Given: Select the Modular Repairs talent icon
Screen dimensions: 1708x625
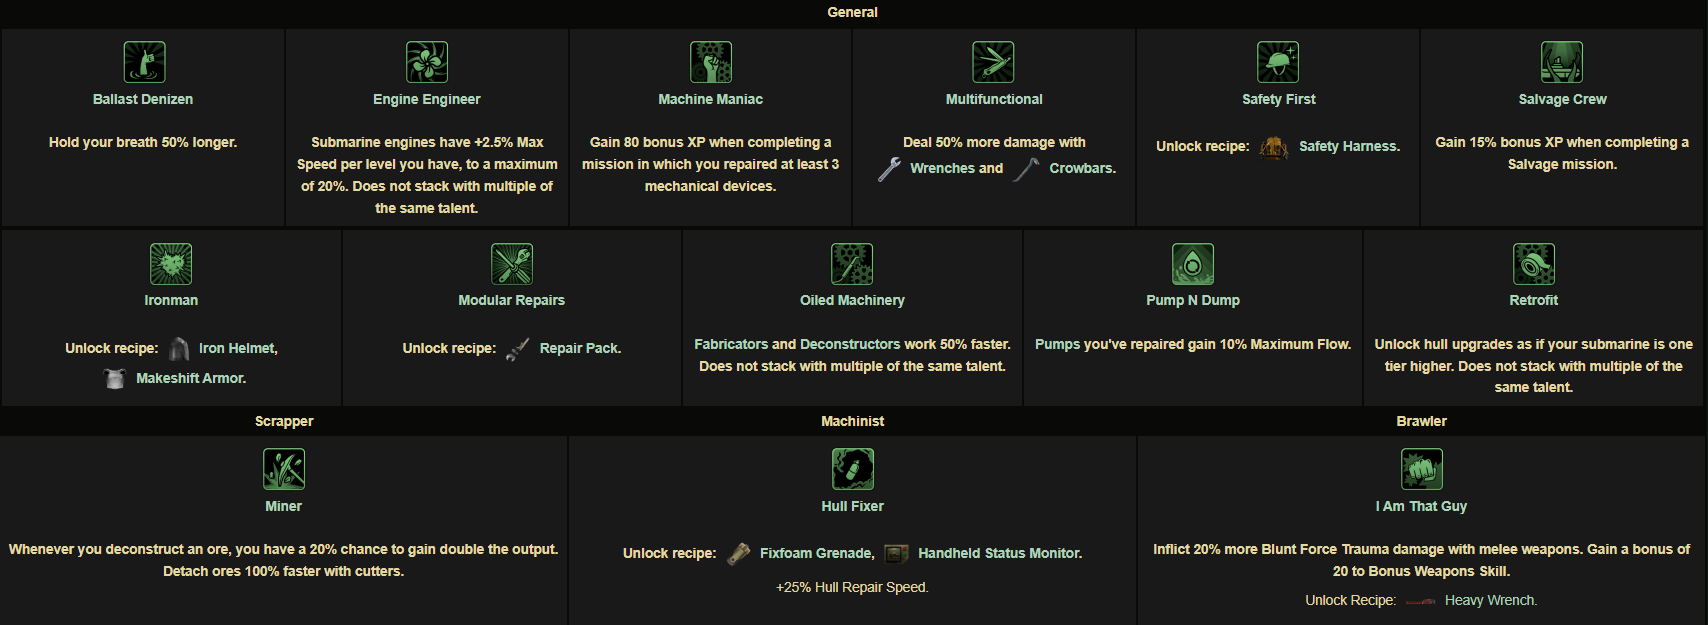Looking at the screenshot, I should point(512,264).
